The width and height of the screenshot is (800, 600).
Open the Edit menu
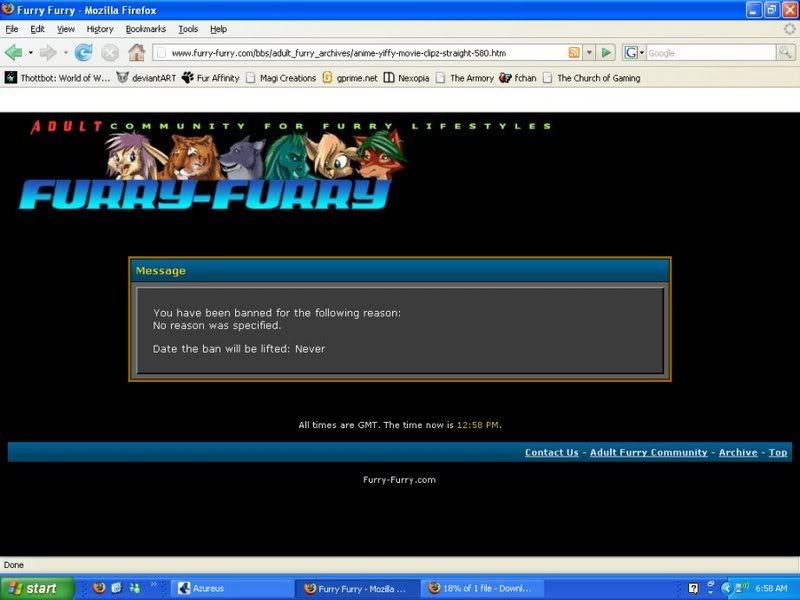tap(37, 29)
